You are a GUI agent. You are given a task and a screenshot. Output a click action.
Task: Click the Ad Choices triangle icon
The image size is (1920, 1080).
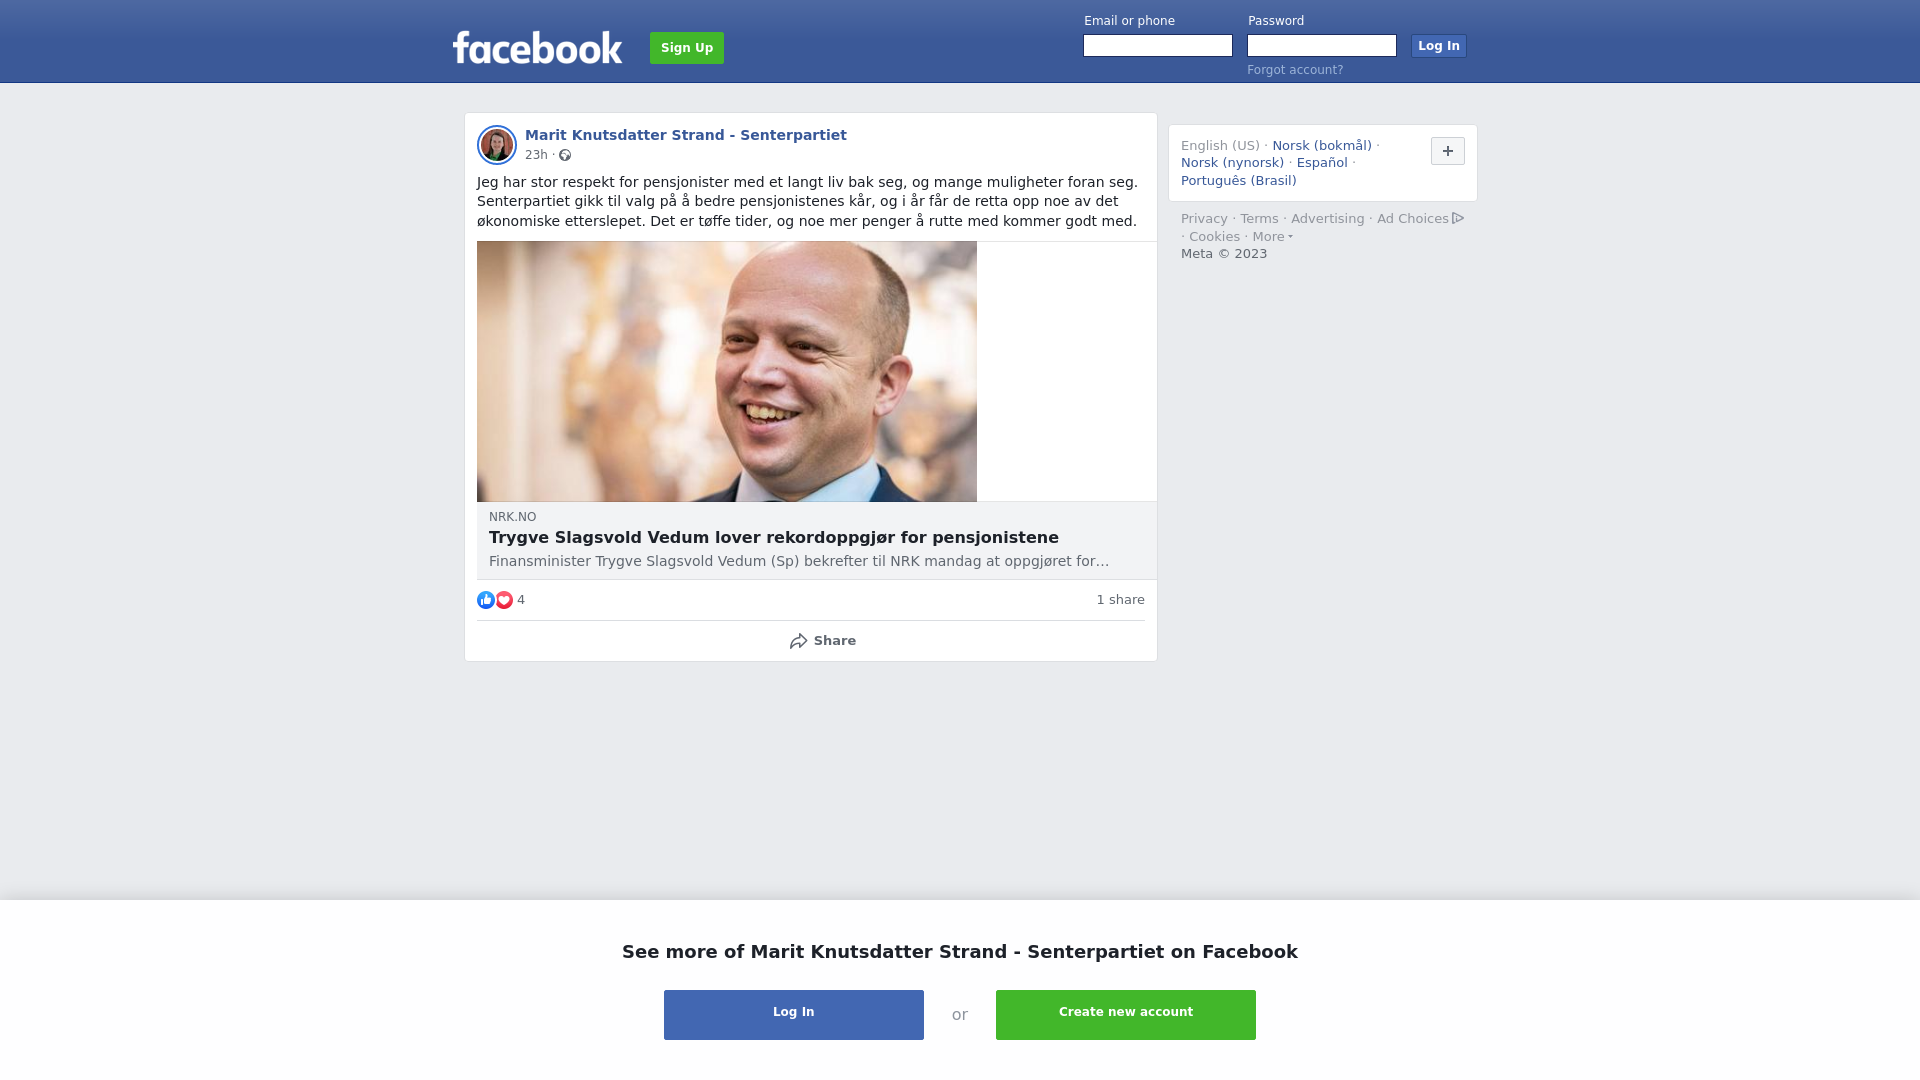pyautogui.click(x=1458, y=218)
